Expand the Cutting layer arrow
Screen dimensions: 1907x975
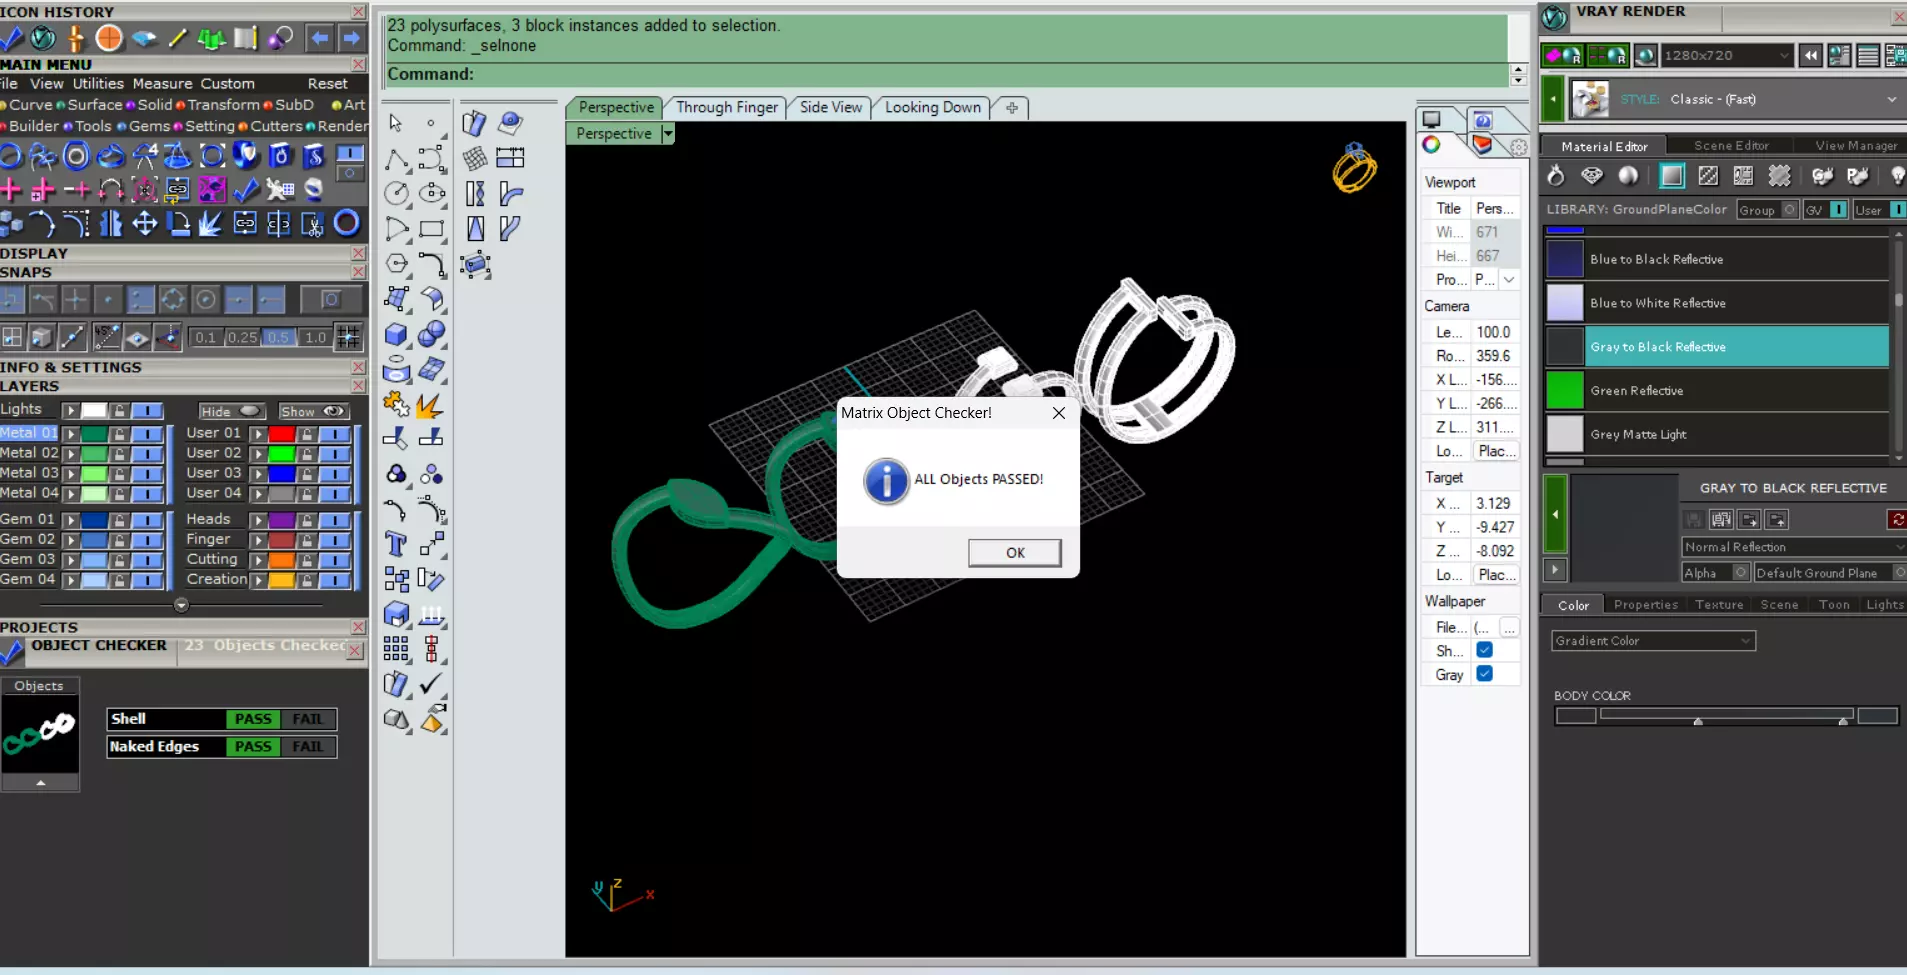pyautogui.click(x=259, y=560)
